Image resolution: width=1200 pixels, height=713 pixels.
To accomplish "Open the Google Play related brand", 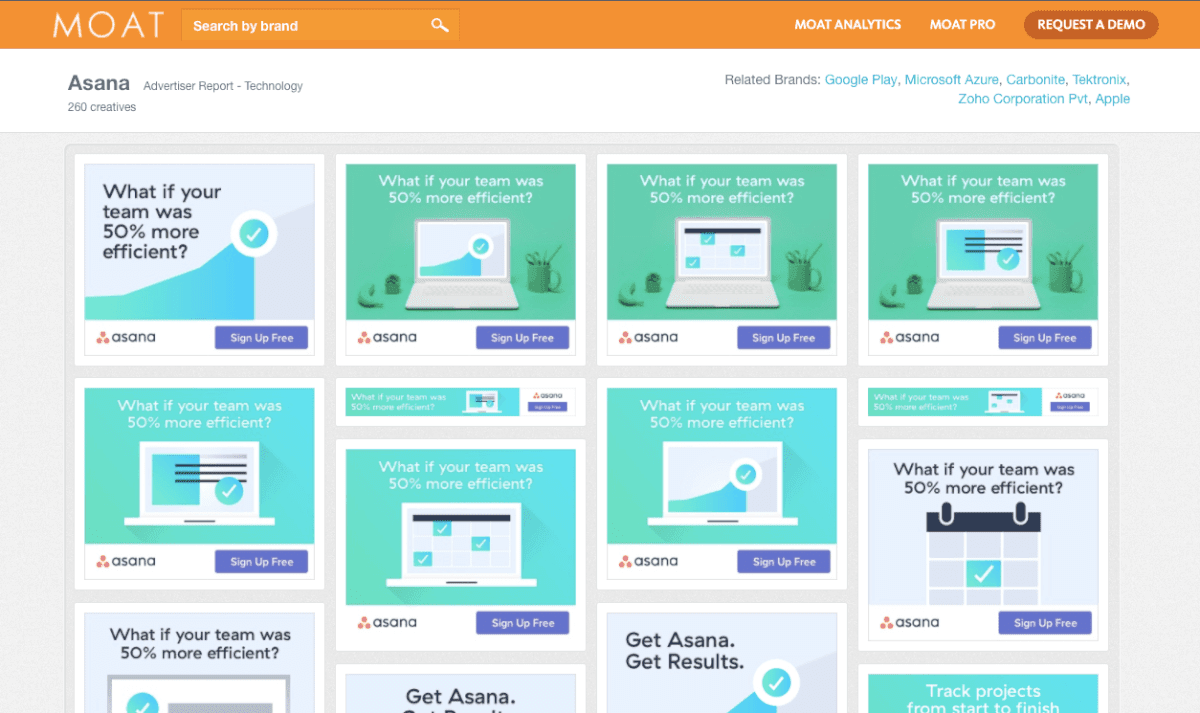I will pyautogui.click(x=861, y=80).
